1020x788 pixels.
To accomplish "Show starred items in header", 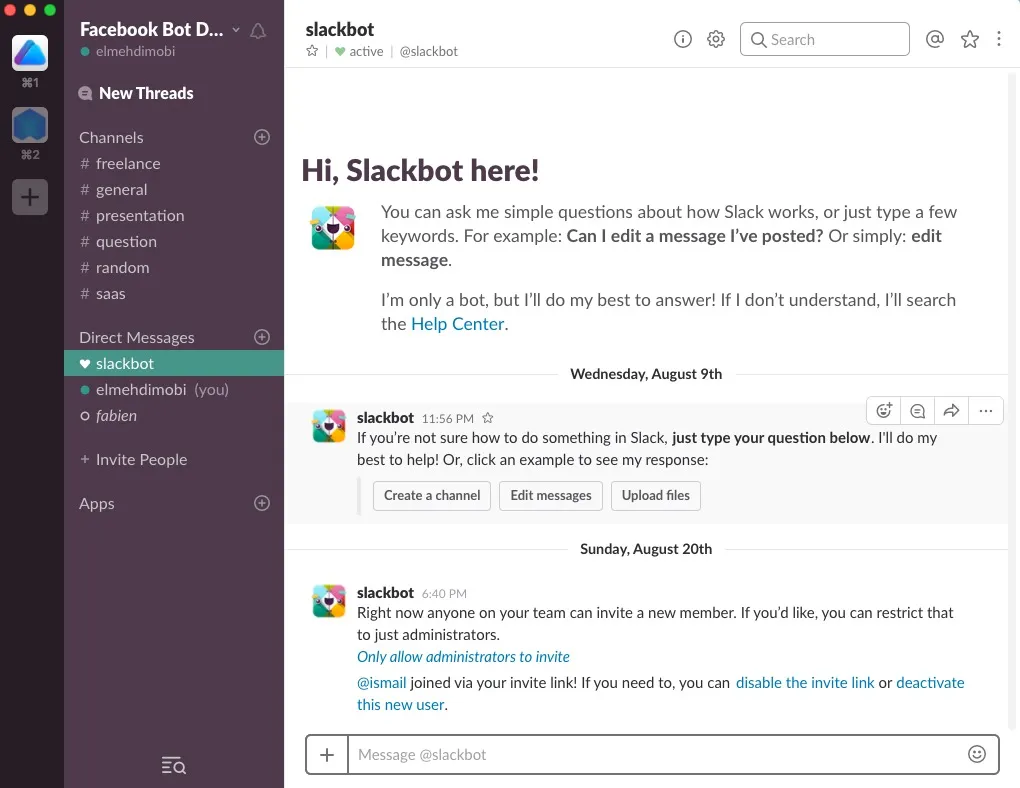I will click(x=969, y=39).
